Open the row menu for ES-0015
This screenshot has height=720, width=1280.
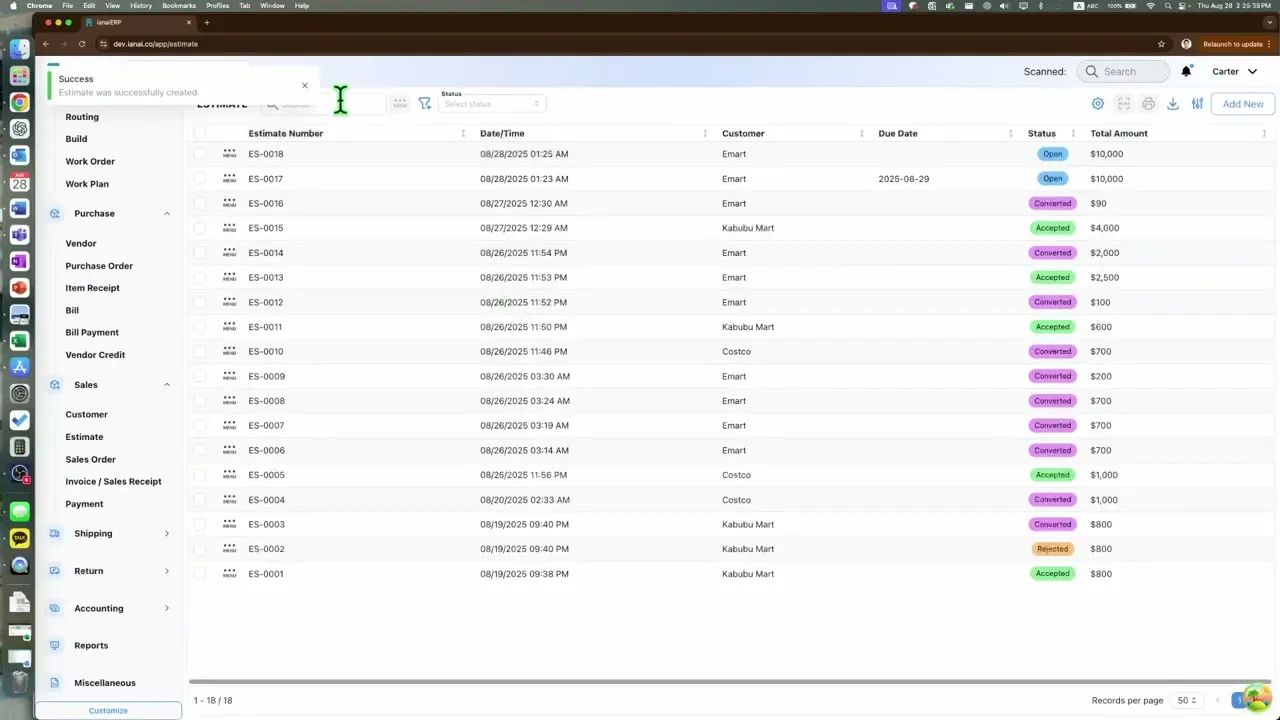(x=230, y=228)
